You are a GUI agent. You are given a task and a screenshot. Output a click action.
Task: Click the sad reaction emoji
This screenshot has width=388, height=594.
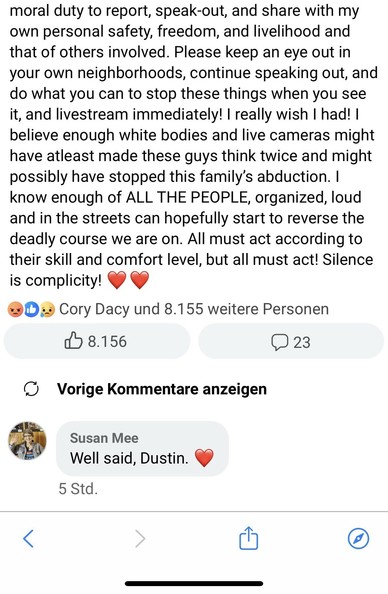pyautogui.click(x=47, y=310)
